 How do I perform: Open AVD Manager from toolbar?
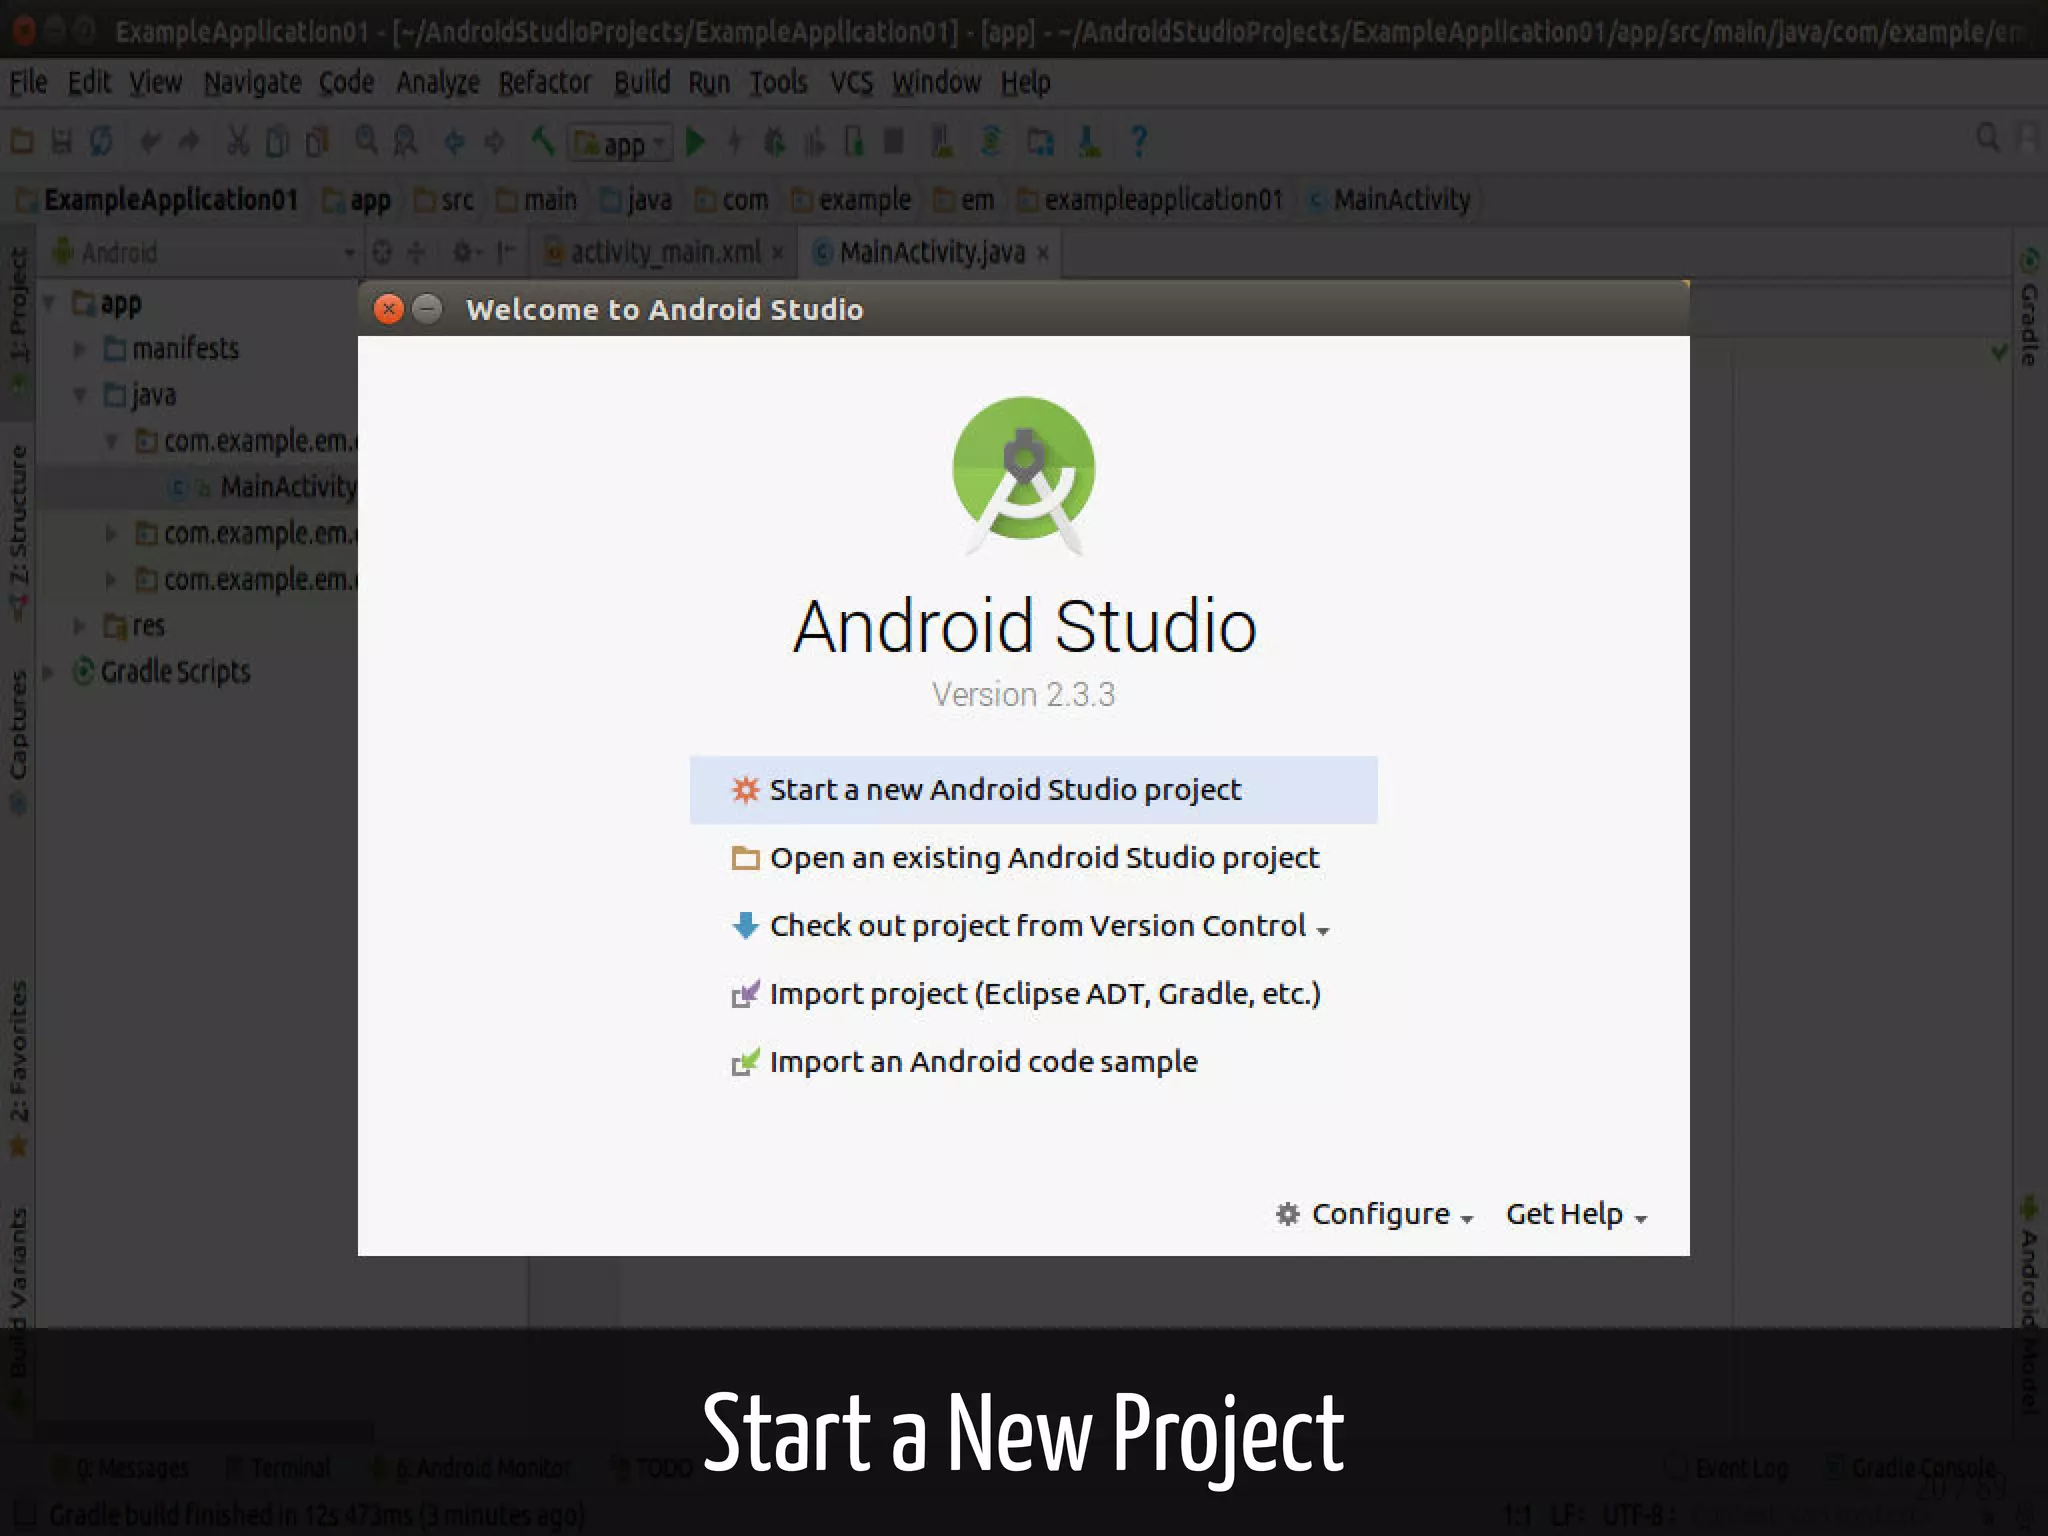tap(942, 141)
